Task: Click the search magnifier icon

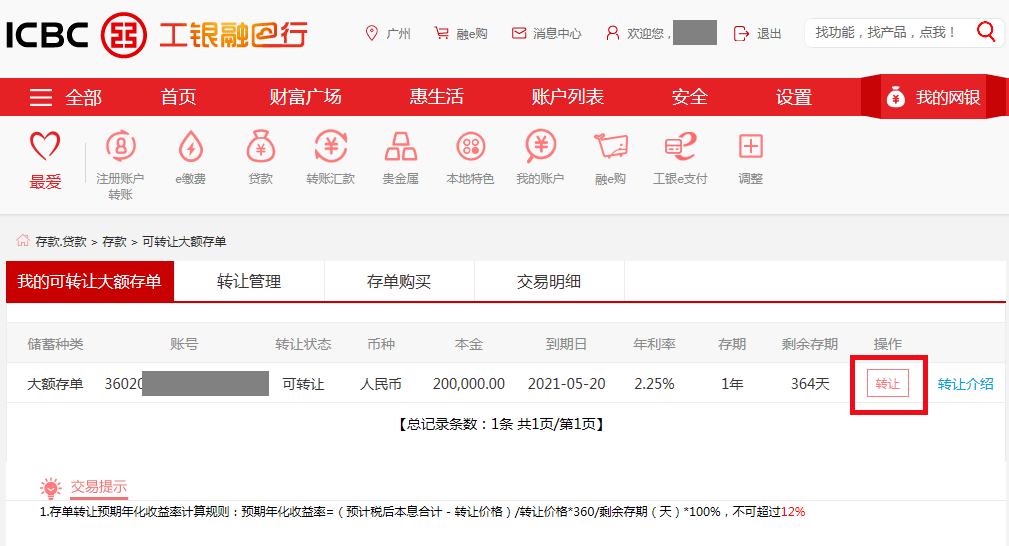Action: coord(985,31)
